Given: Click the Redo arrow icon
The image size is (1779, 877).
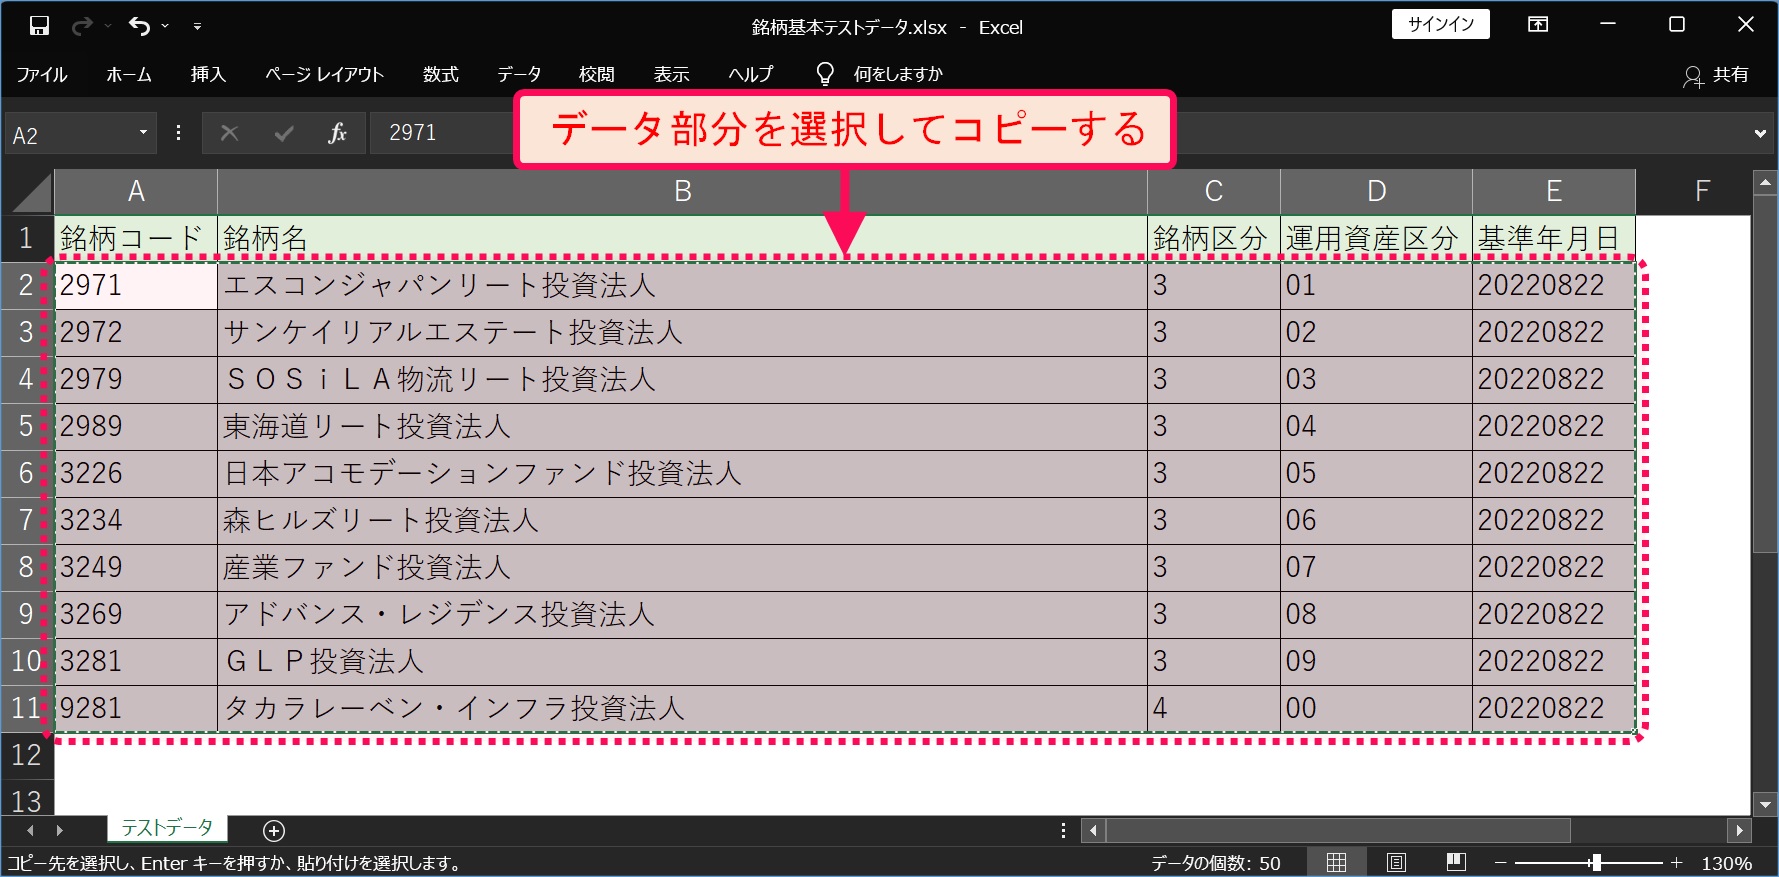Looking at the screenshot, I should (x=82, y=26).
